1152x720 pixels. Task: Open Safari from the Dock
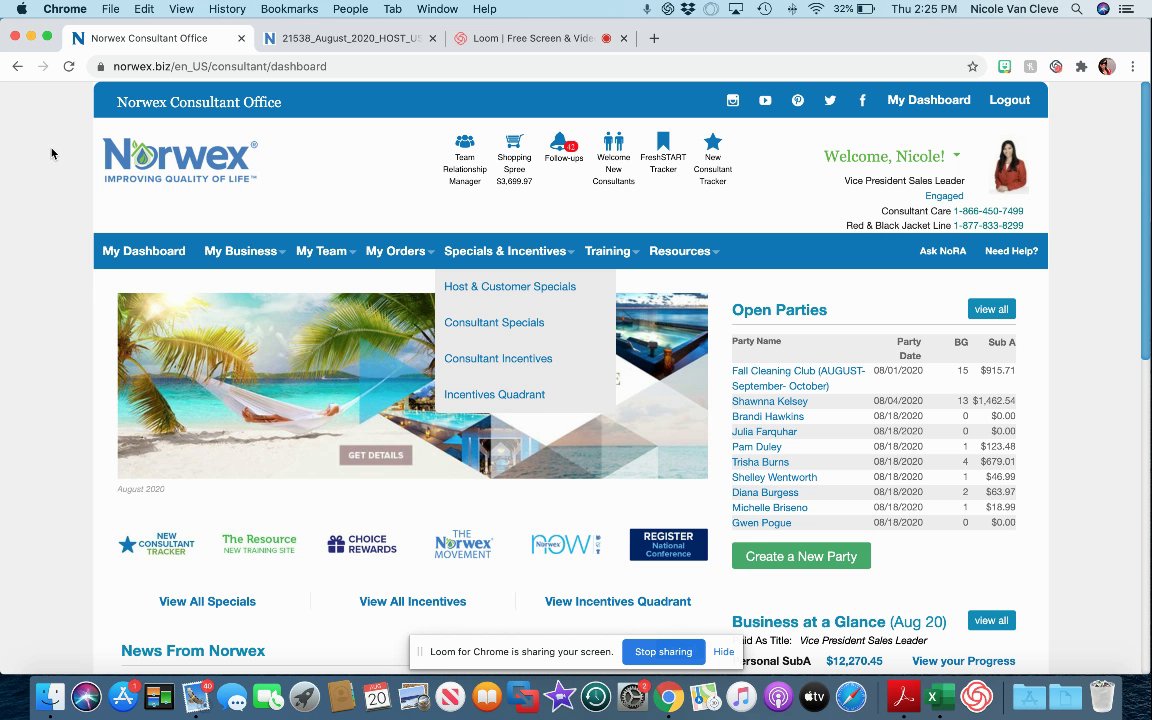pyautogui.click(x=851, y=696)
